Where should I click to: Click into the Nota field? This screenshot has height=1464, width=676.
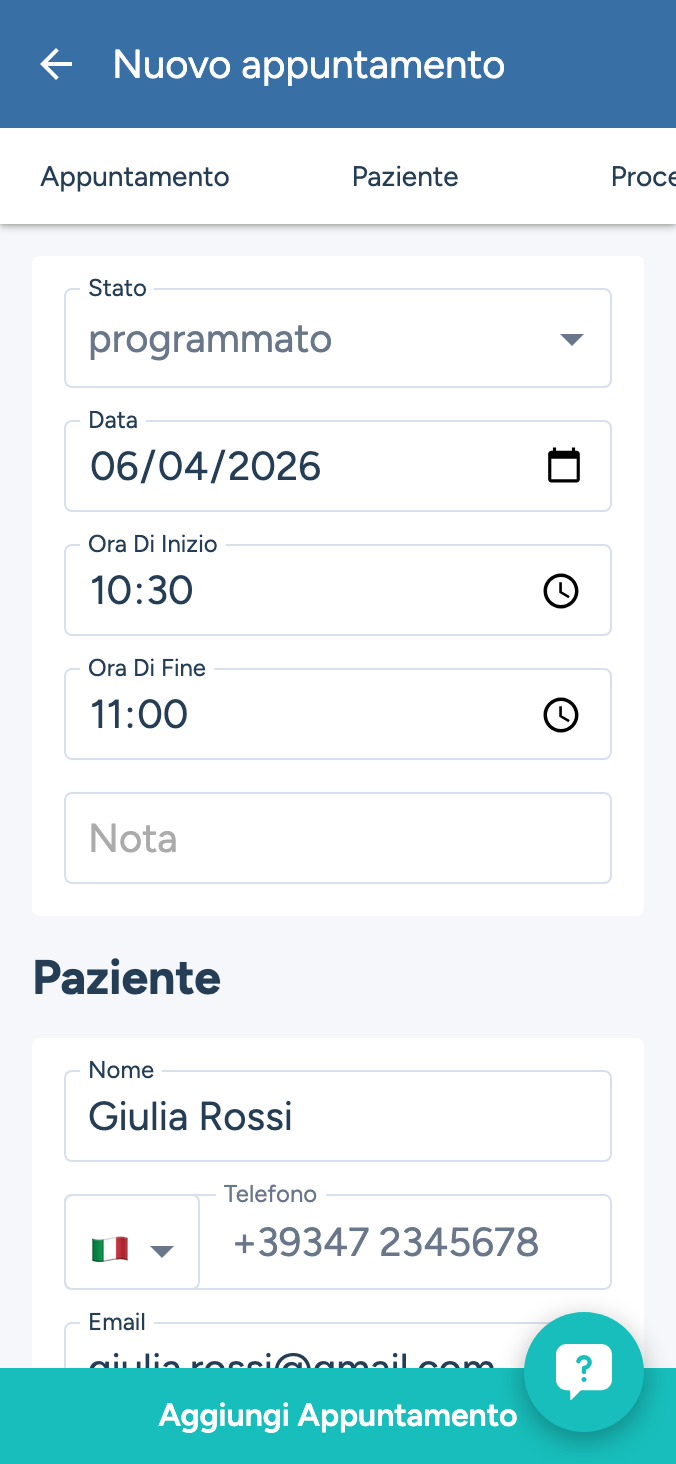click(x=338, y=838)
